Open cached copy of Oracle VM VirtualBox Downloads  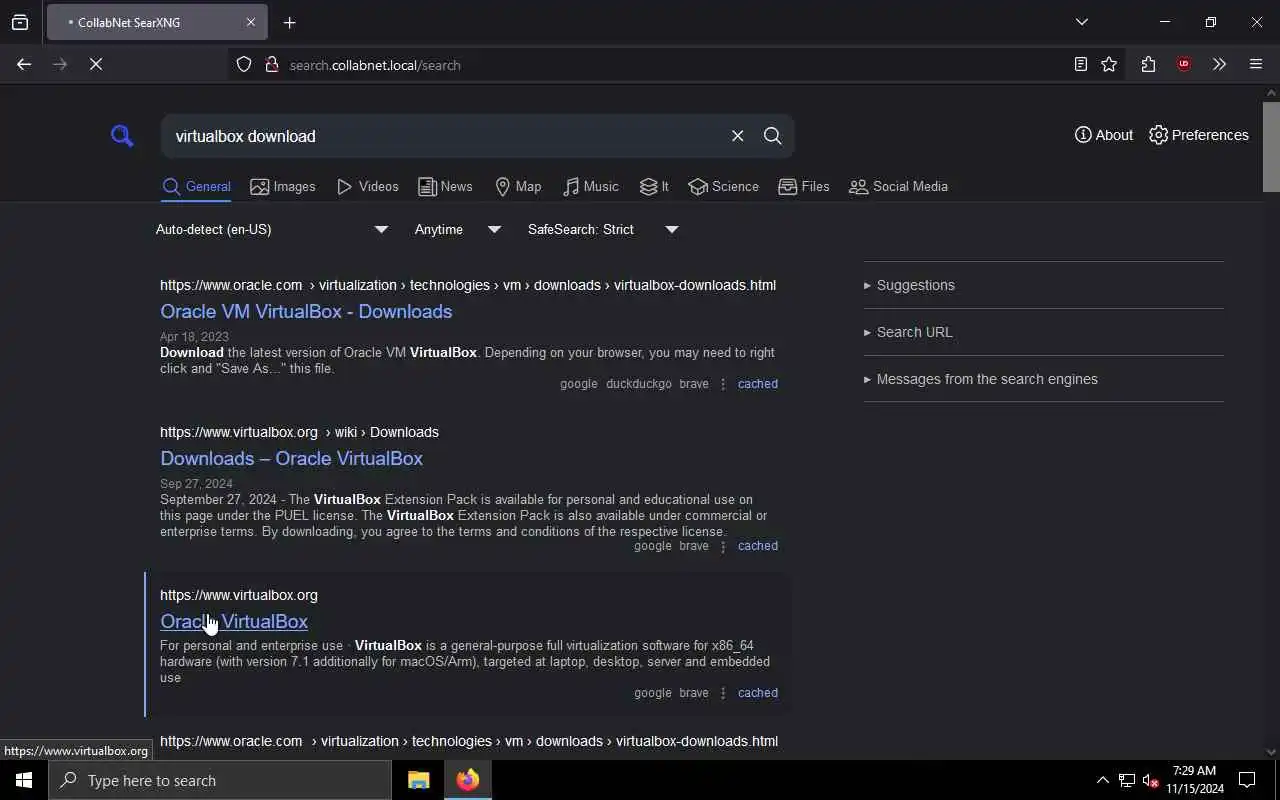tap(757, 384)
